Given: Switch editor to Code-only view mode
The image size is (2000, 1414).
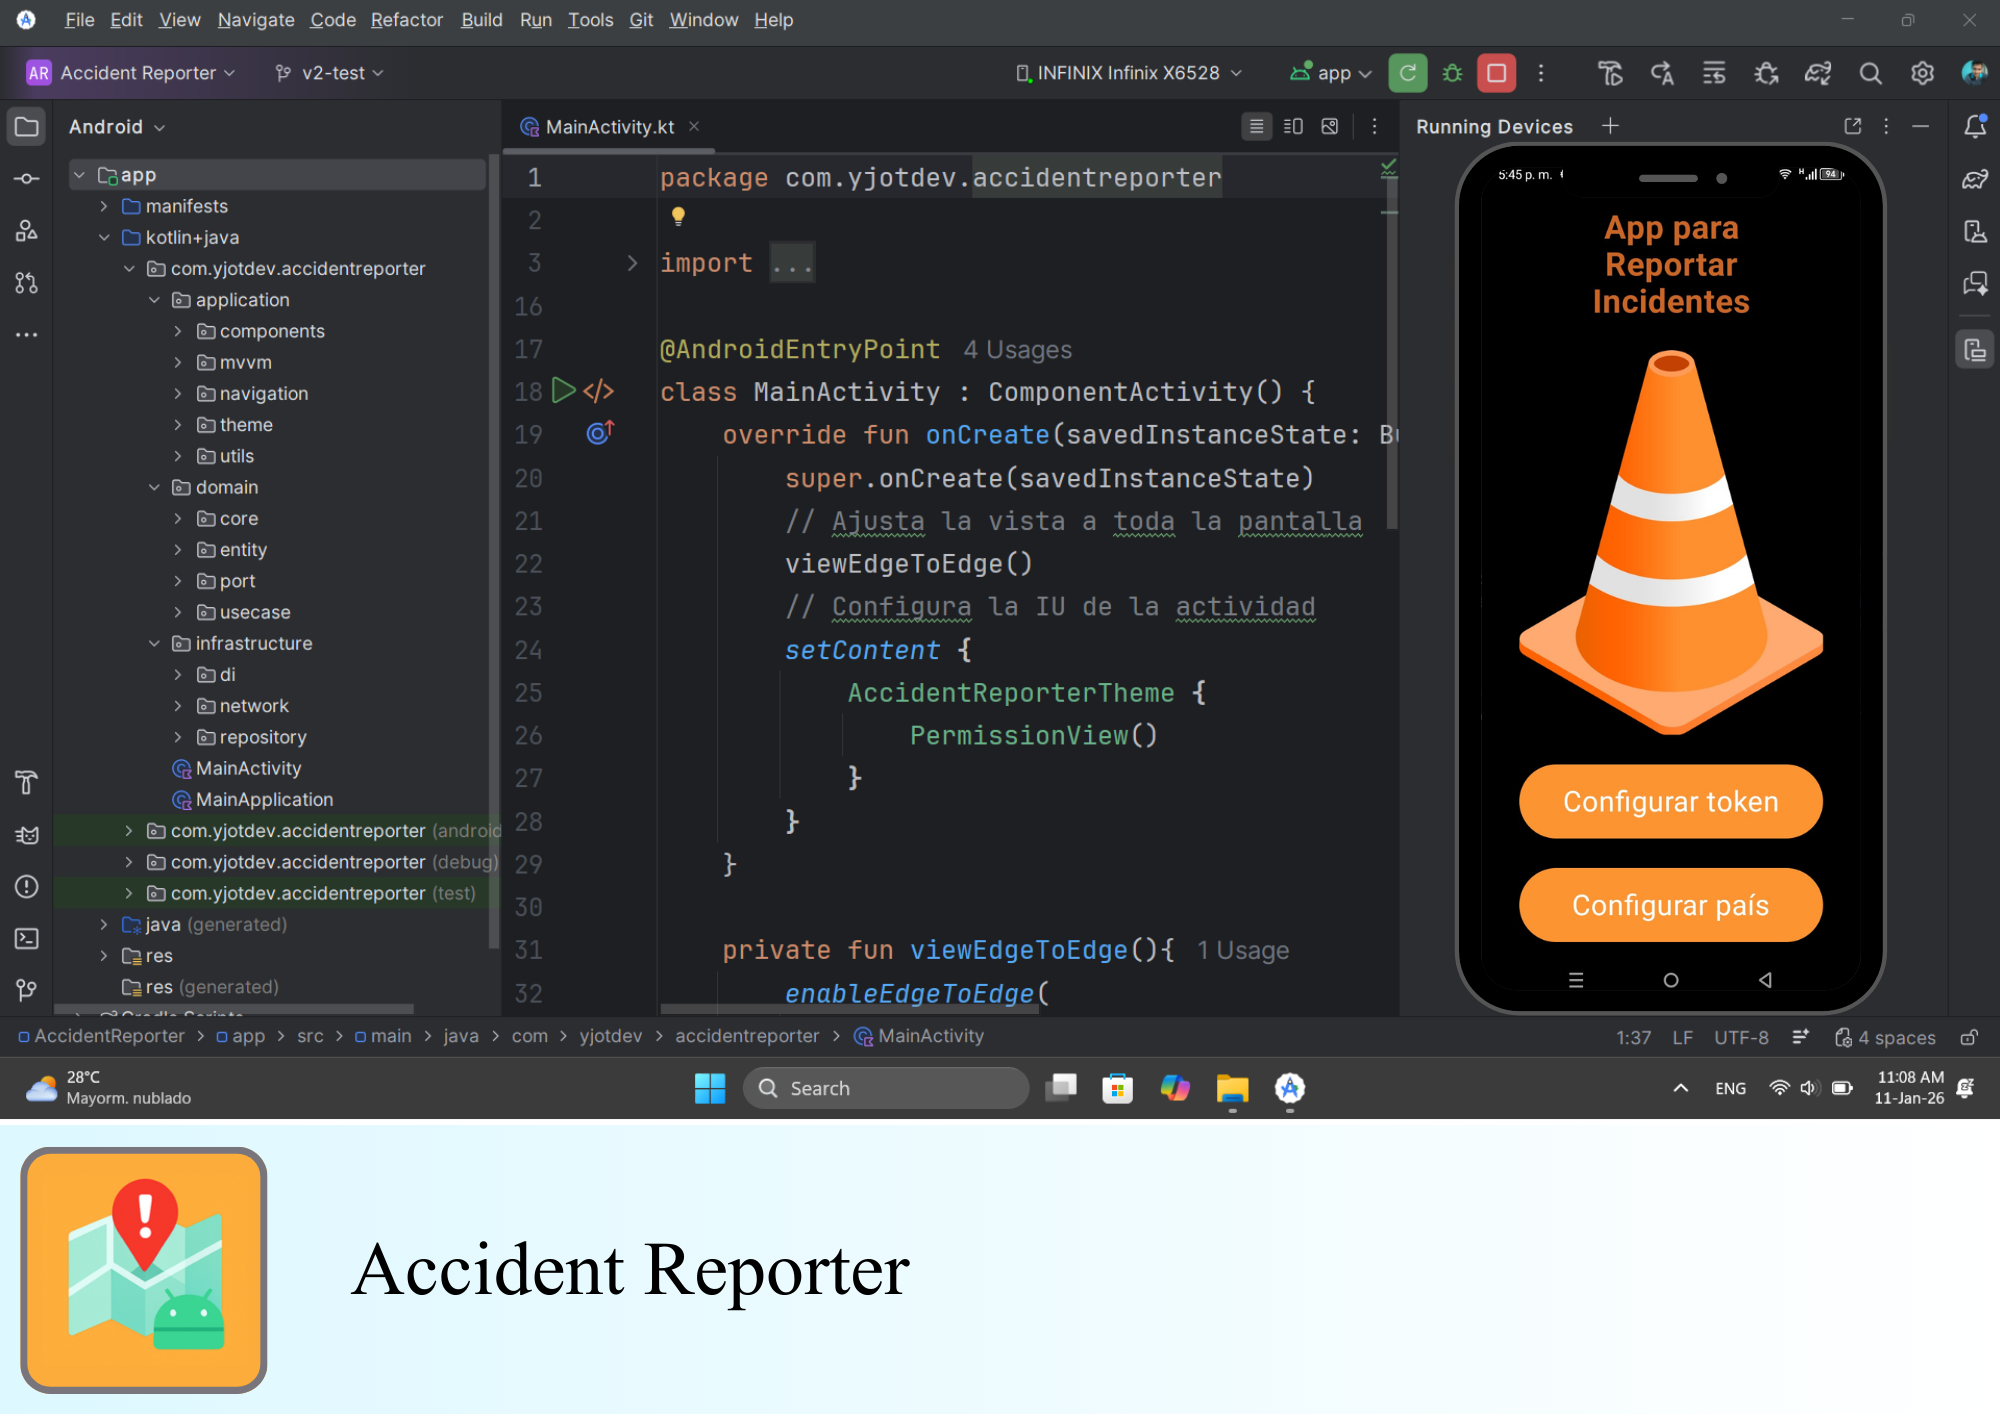Looking at the screenshot, I should (x=1256, y=126).
